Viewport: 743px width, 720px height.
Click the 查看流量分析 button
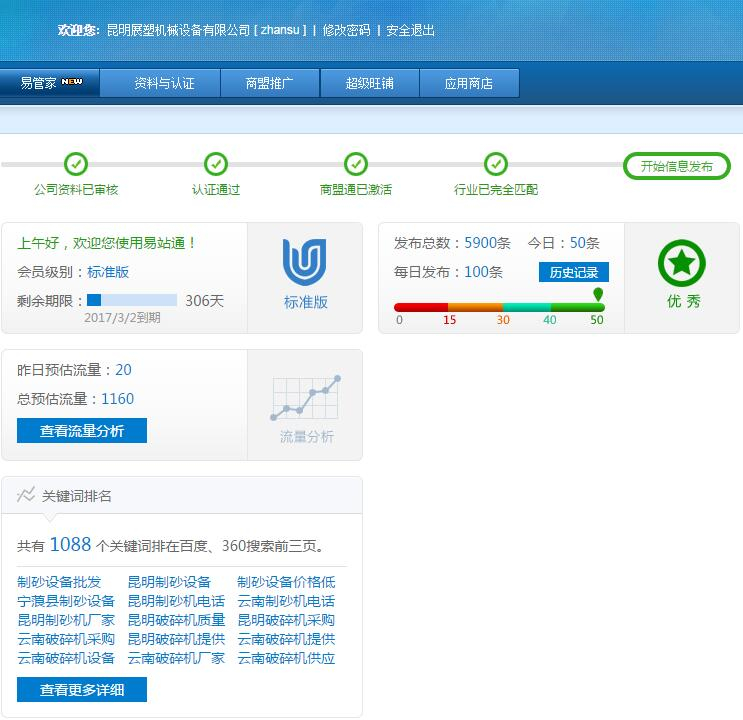pos(82,431)
